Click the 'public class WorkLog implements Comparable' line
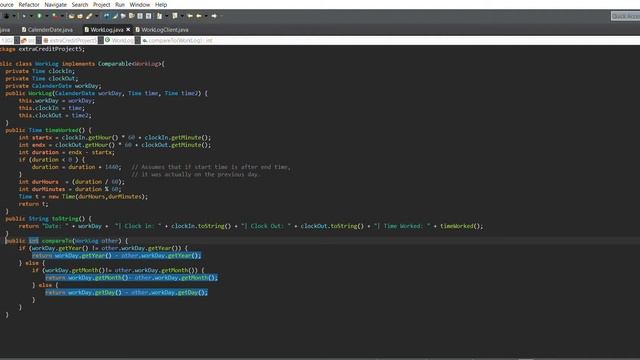This screenshot has height=360, width=640. pos(82,64)
